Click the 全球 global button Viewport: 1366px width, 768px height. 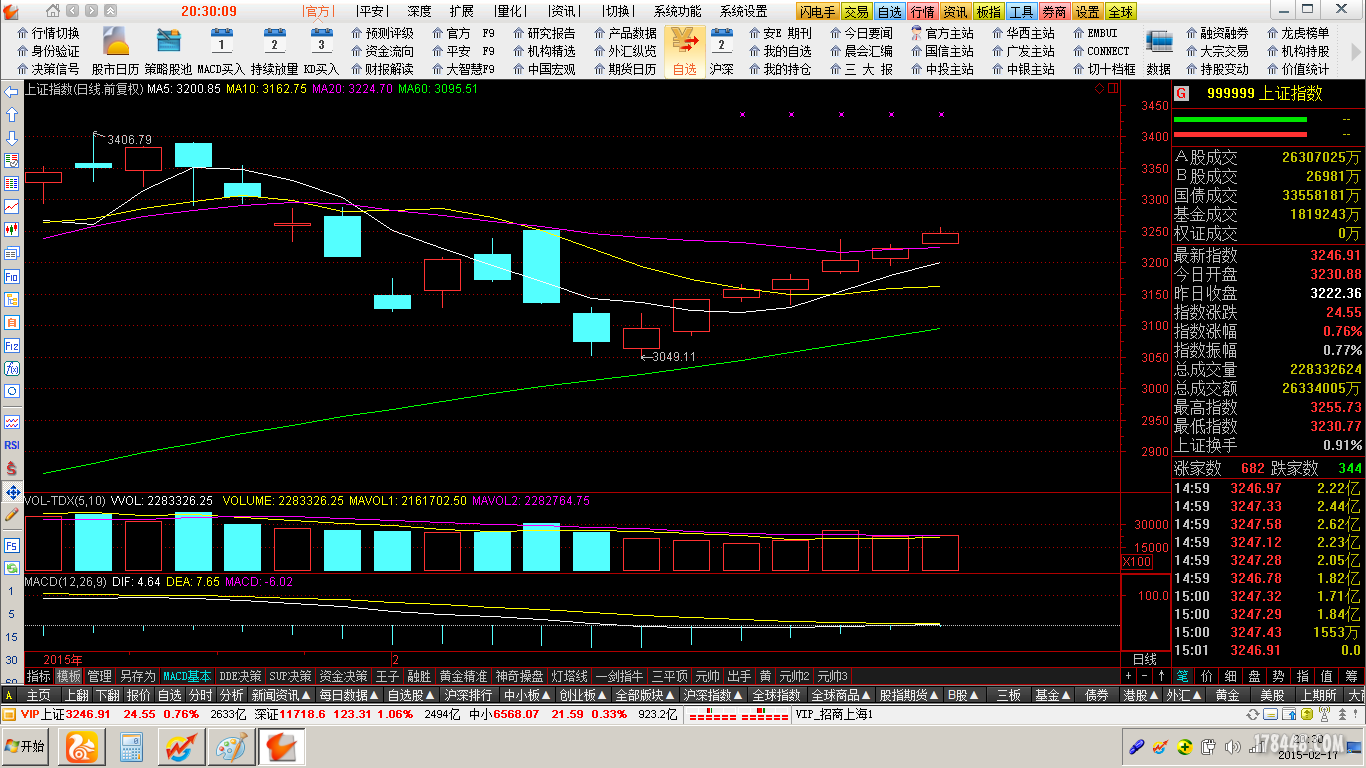click(1121, 12)
